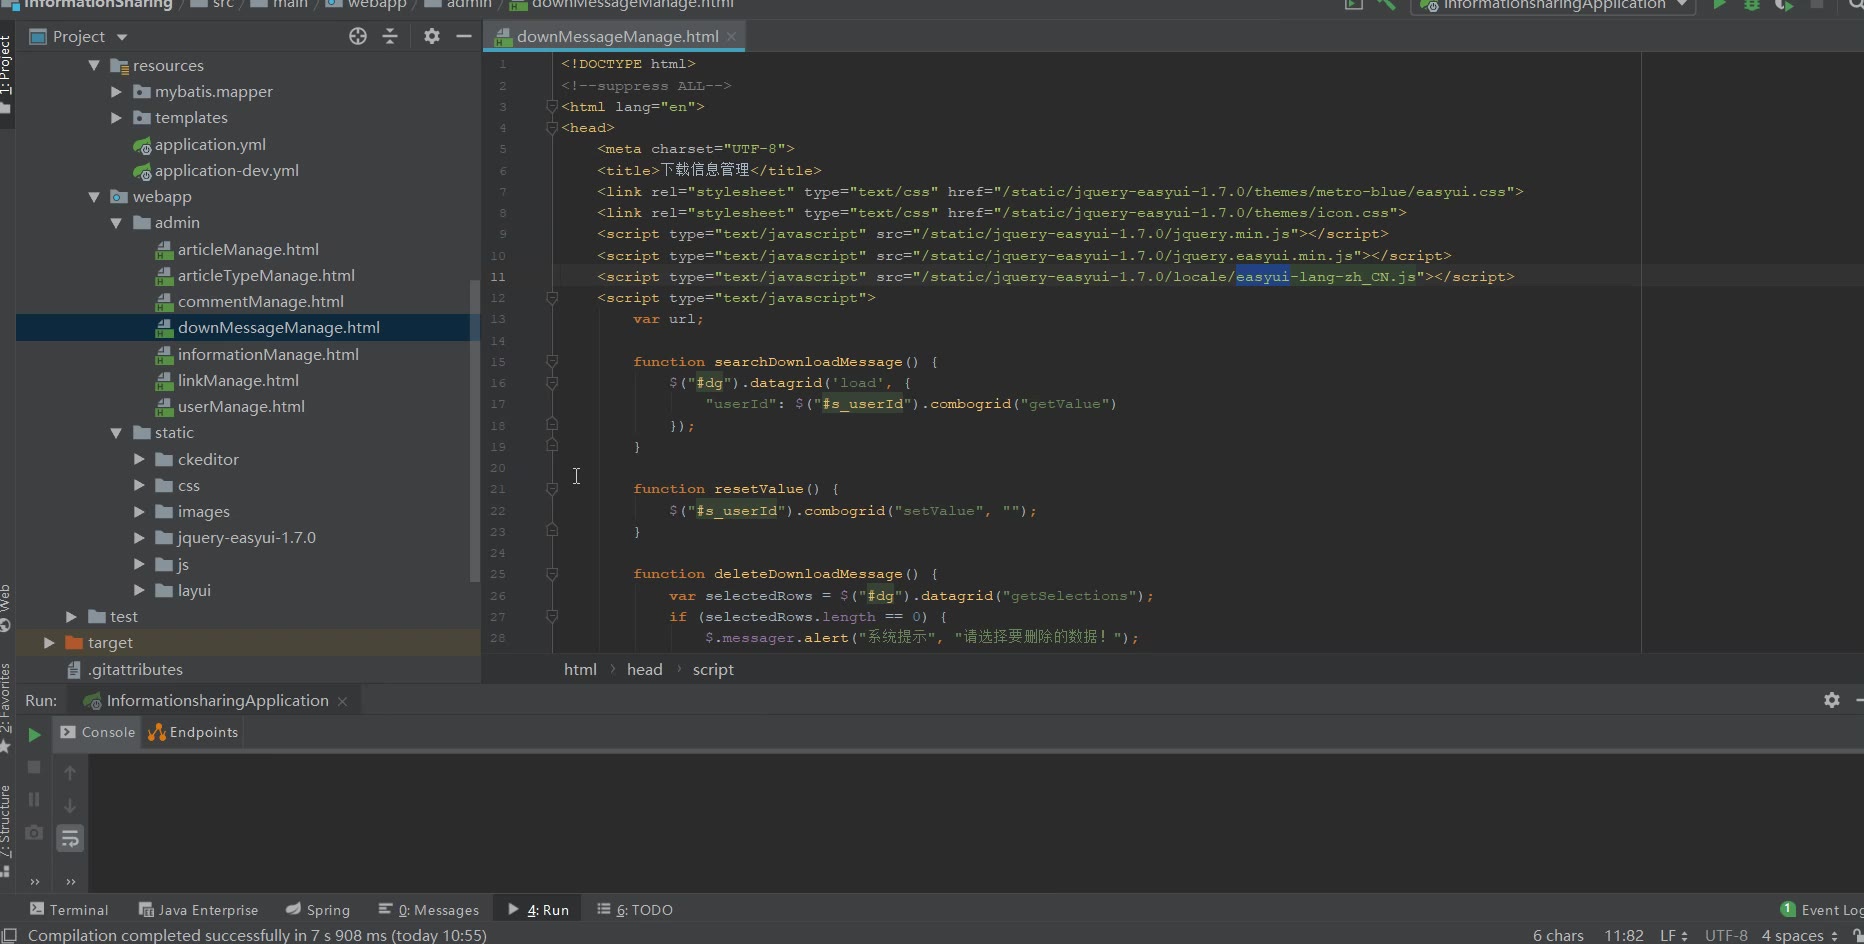Open Project panel settings gear
Image resolution: width=1864 pixels, height=944 pixels.
pos(431,36)
